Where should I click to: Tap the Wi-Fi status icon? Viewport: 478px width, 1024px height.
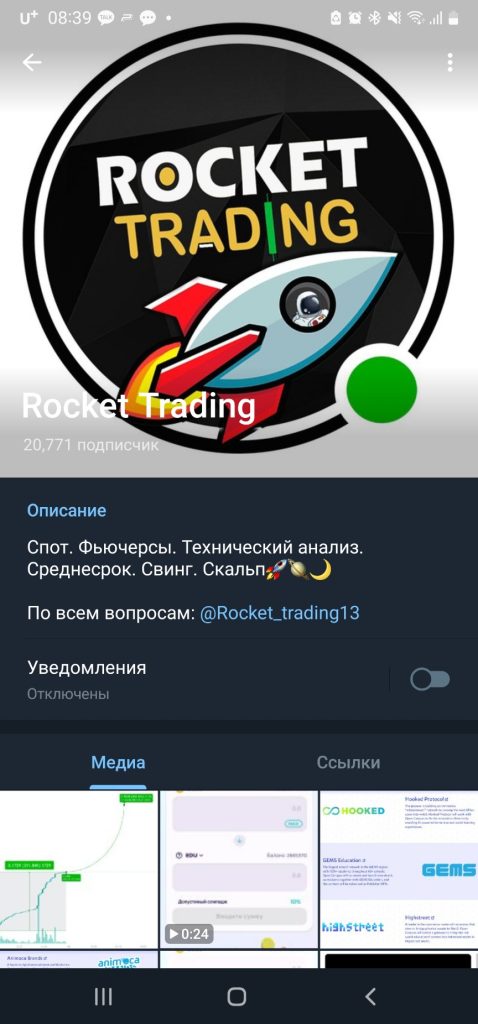(415, 18)
